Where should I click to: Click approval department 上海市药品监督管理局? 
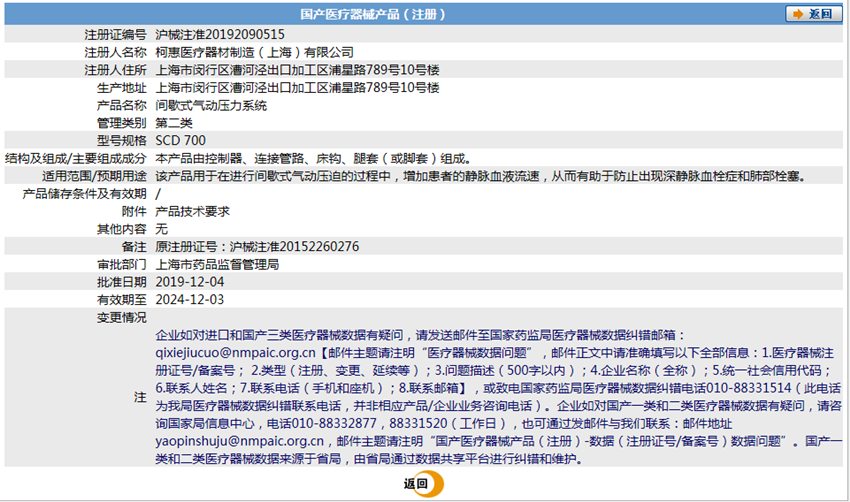click(x=217, y=264)
